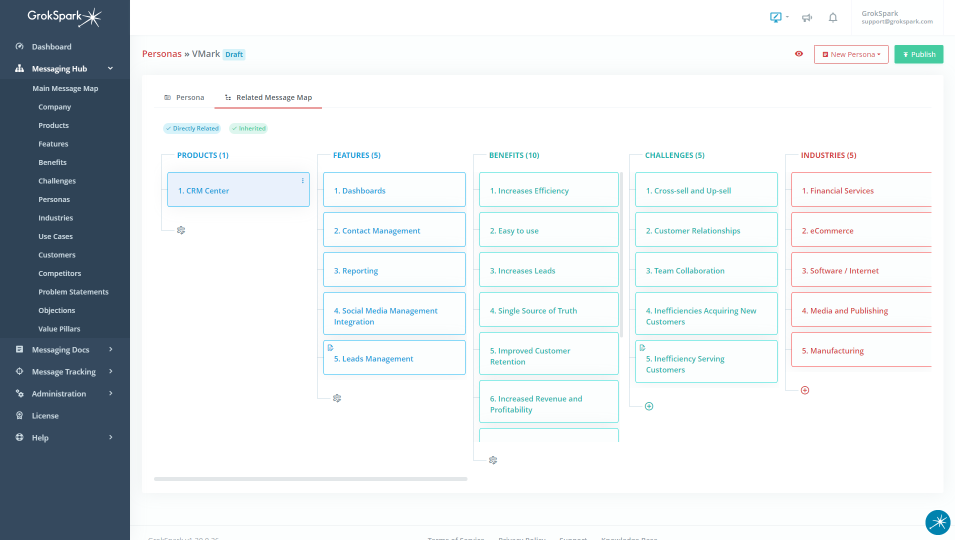Viewport: 960px width, 540px height.
Task: Click the note icon on Inefficiency Serving Customers
Action: tap(642, 348)
